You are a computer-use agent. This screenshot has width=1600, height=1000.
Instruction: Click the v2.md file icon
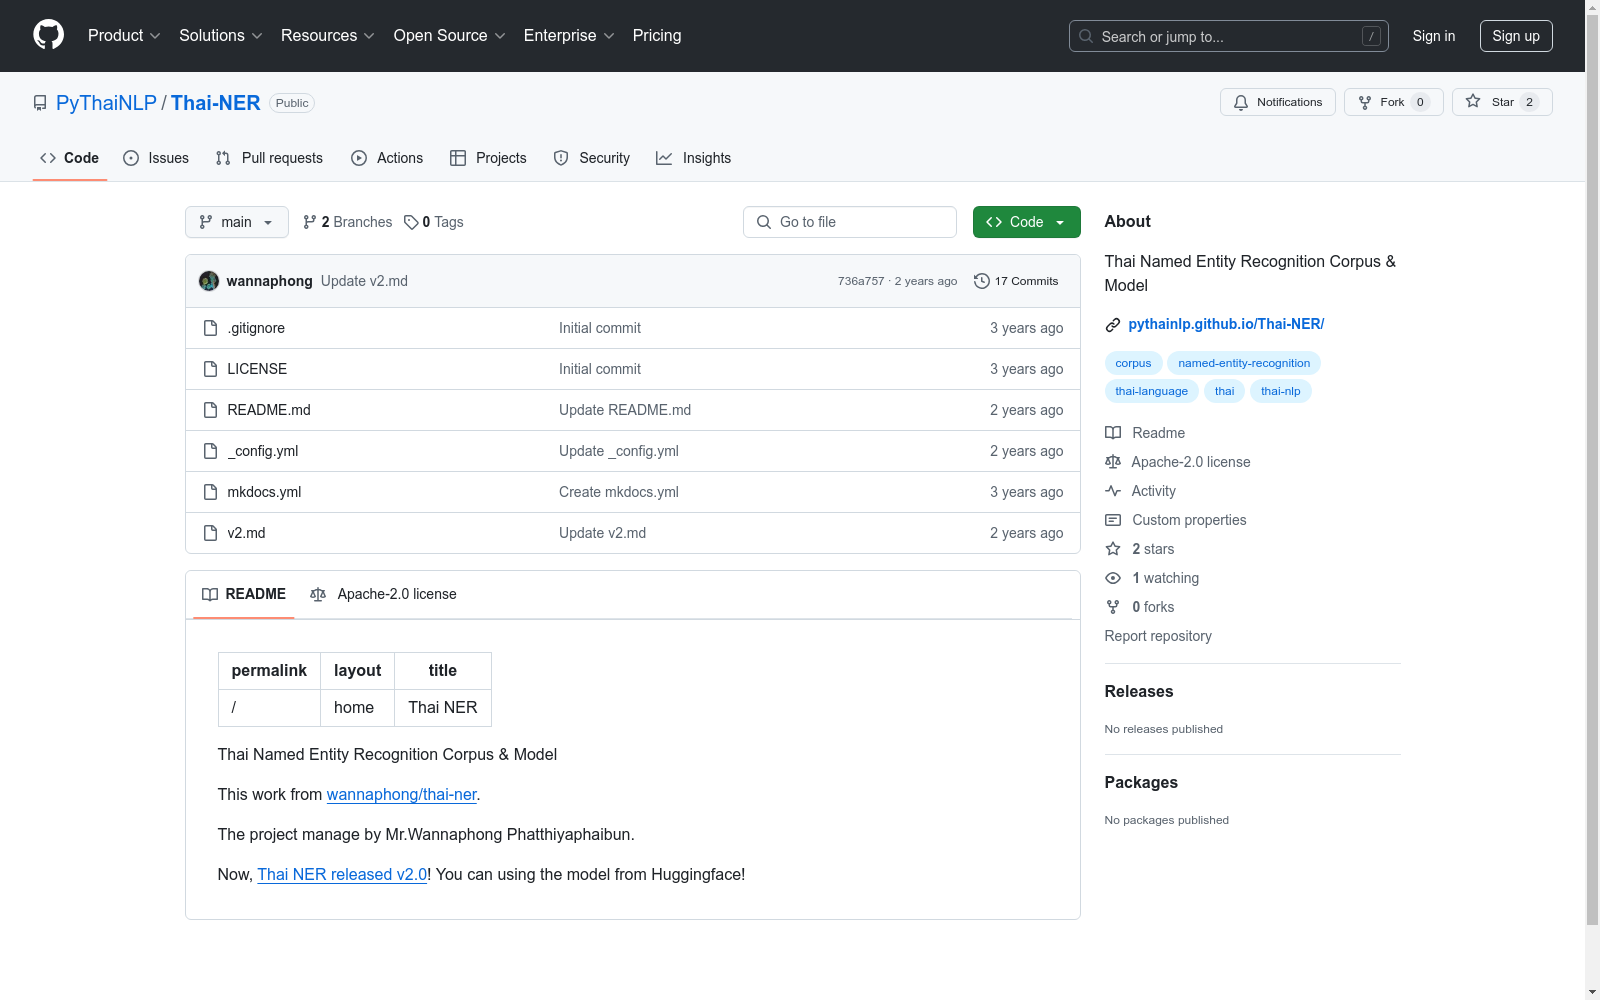[x=210, y=533]
